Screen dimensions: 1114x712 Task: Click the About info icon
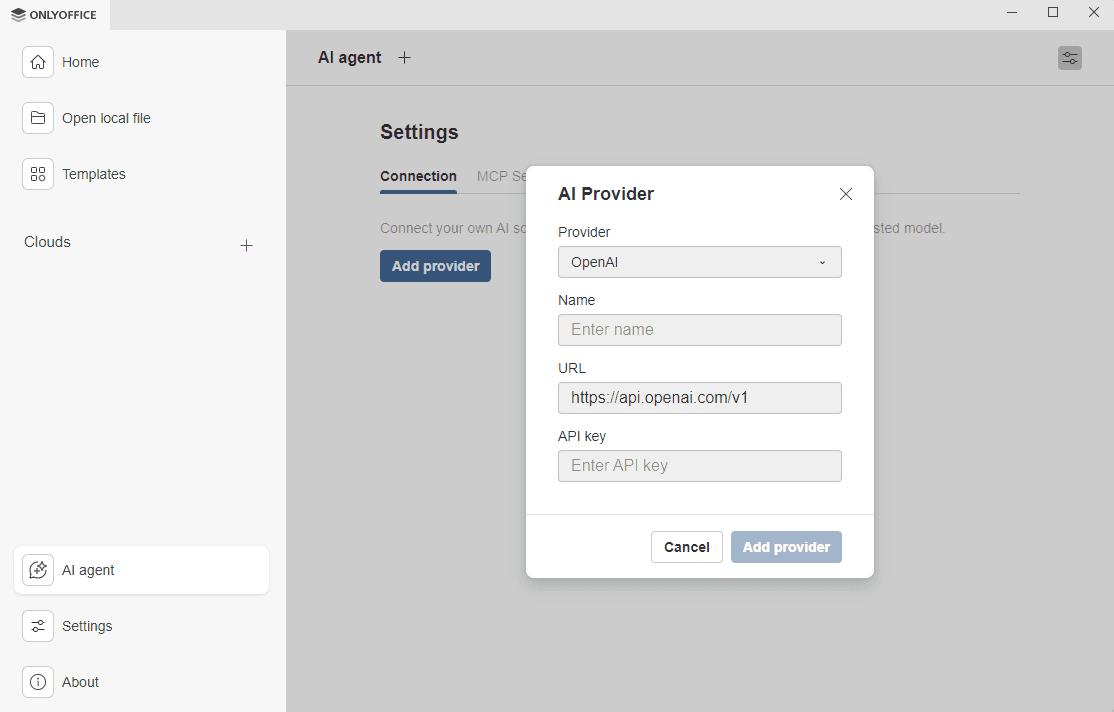click(38, 682)
